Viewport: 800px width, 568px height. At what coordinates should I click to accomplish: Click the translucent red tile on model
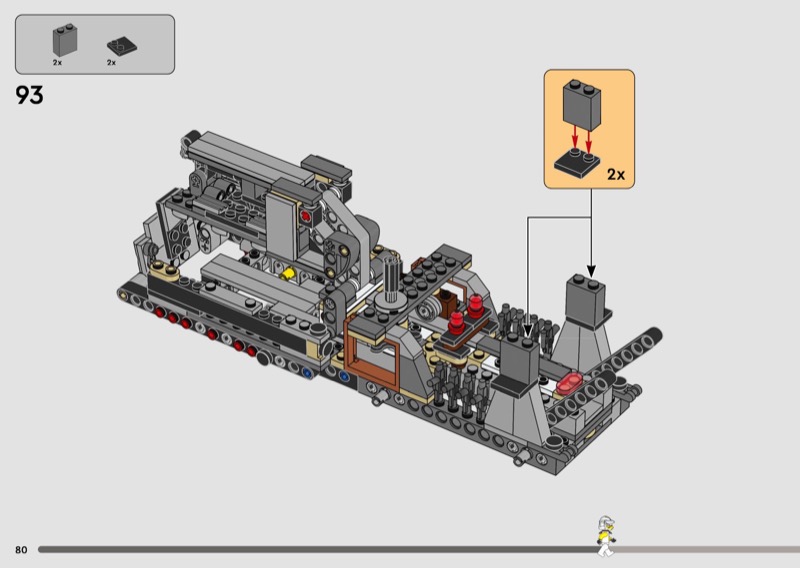572,381
